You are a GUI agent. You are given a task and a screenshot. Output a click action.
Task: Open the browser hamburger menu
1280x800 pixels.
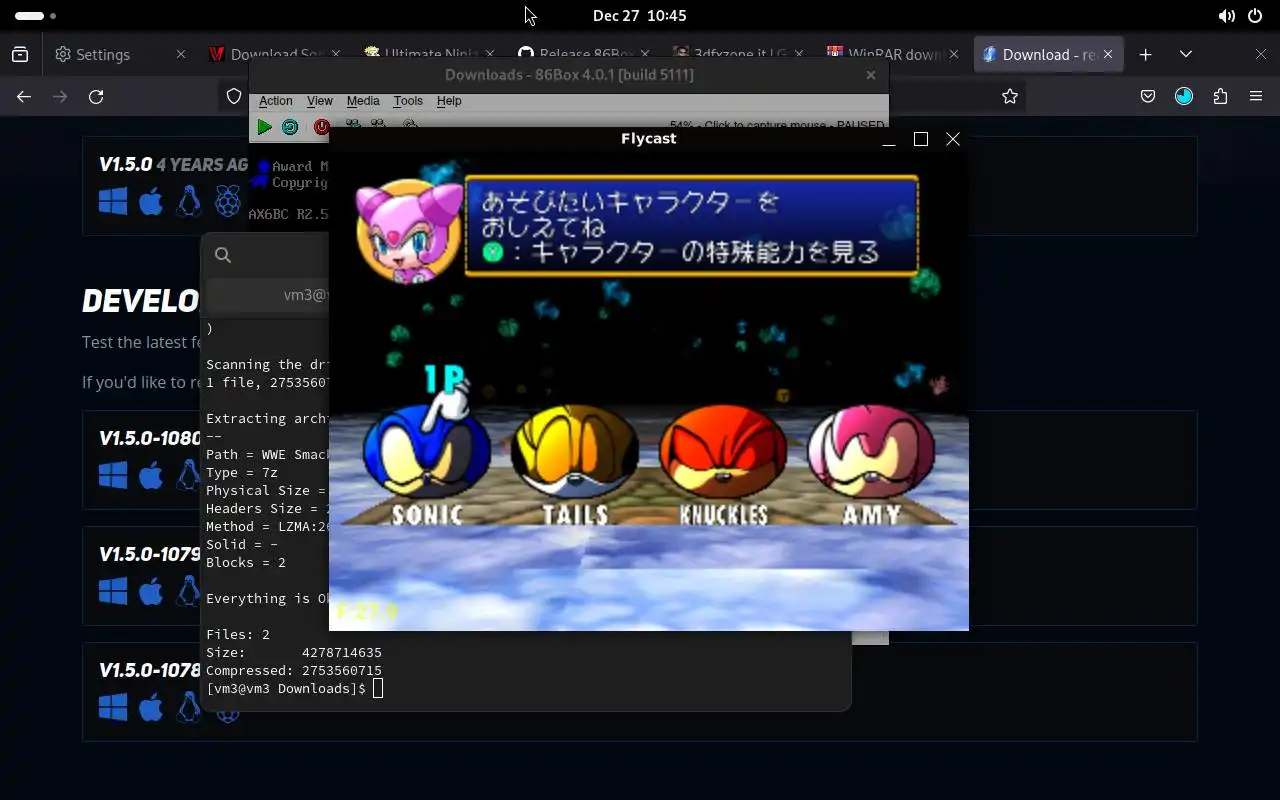point(1256,96)
